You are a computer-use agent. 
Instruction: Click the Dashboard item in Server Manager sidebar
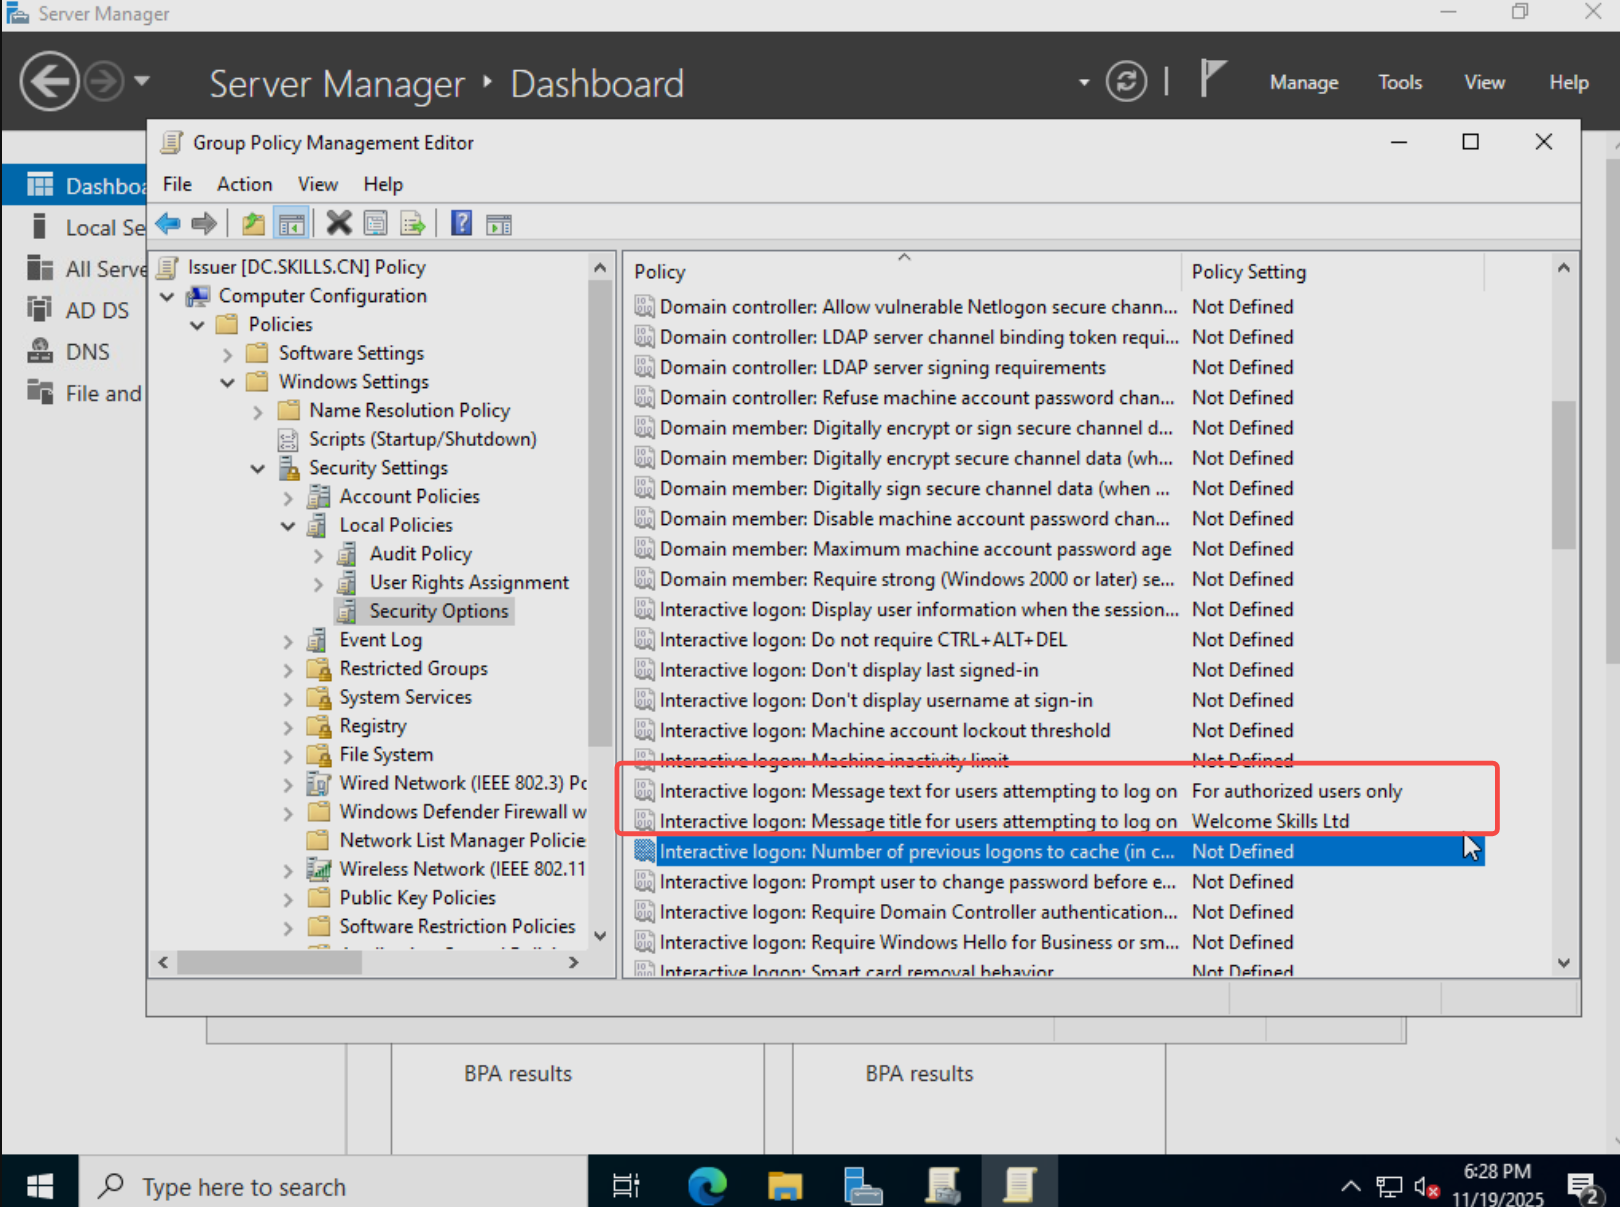[x=74, y=186]
